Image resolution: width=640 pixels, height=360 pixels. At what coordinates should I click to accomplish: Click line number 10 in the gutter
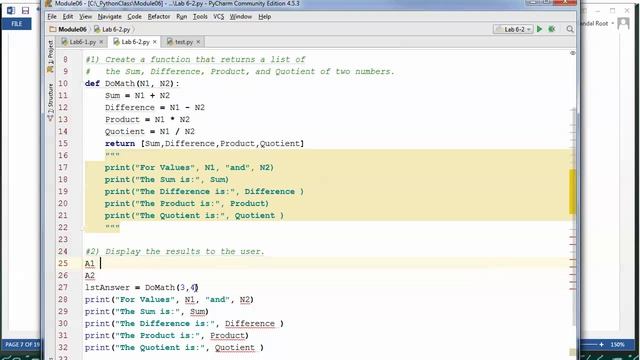tap(63, 83)
